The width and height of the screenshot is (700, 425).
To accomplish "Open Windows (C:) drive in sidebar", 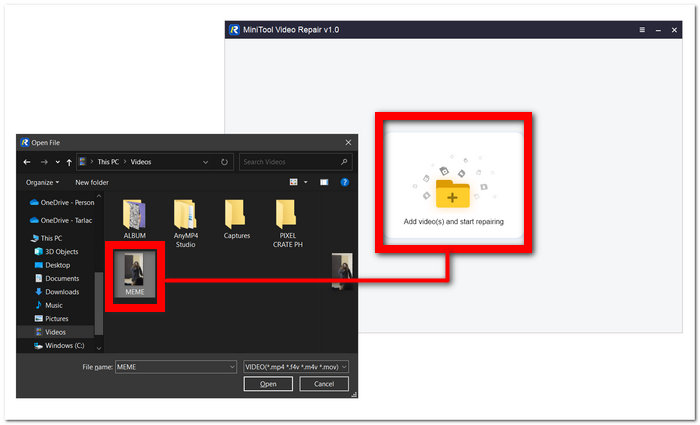I will click(x=59, y=346).
